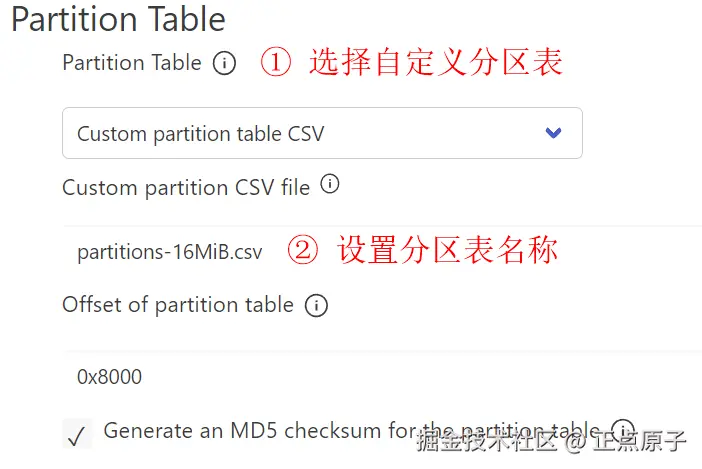Click the red text '设置分区表名称'
Screen dimensions: 702x469
447,250
